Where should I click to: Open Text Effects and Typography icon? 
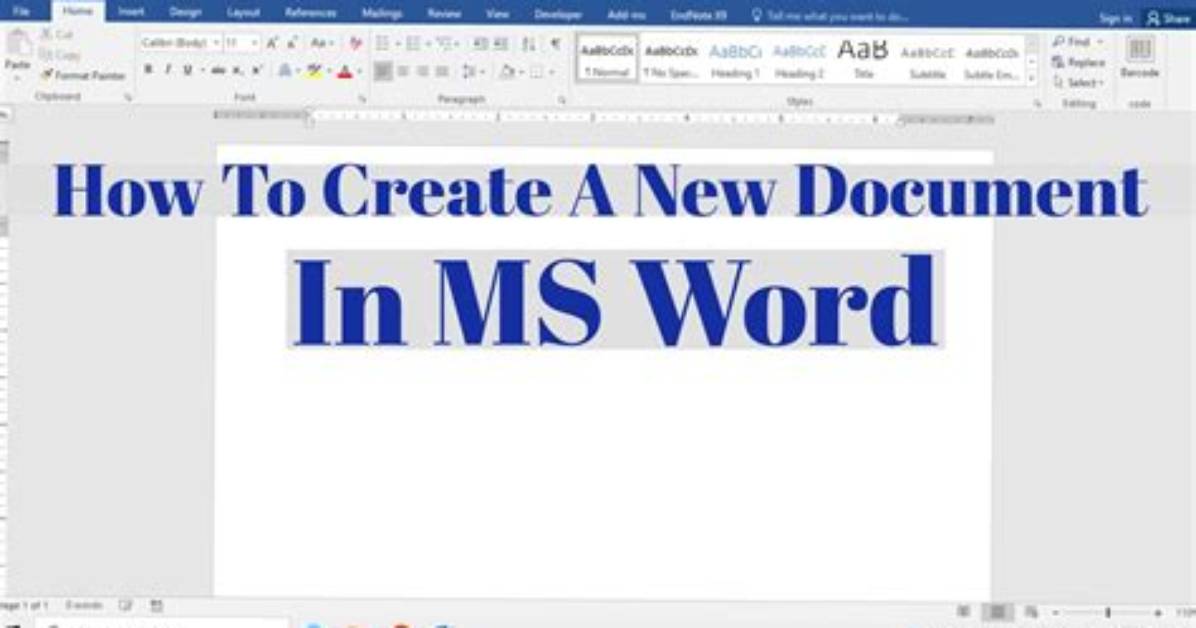pos(285,71)
